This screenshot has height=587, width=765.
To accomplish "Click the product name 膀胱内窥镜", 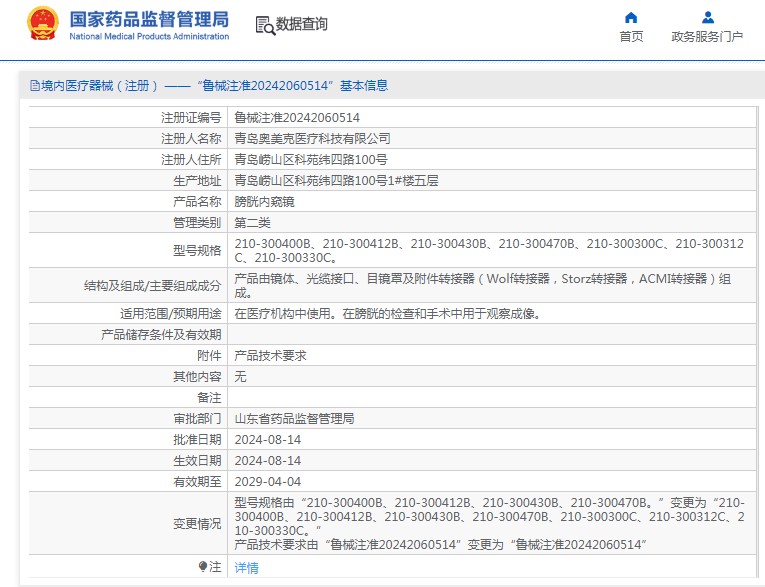I will click(264, 201).
